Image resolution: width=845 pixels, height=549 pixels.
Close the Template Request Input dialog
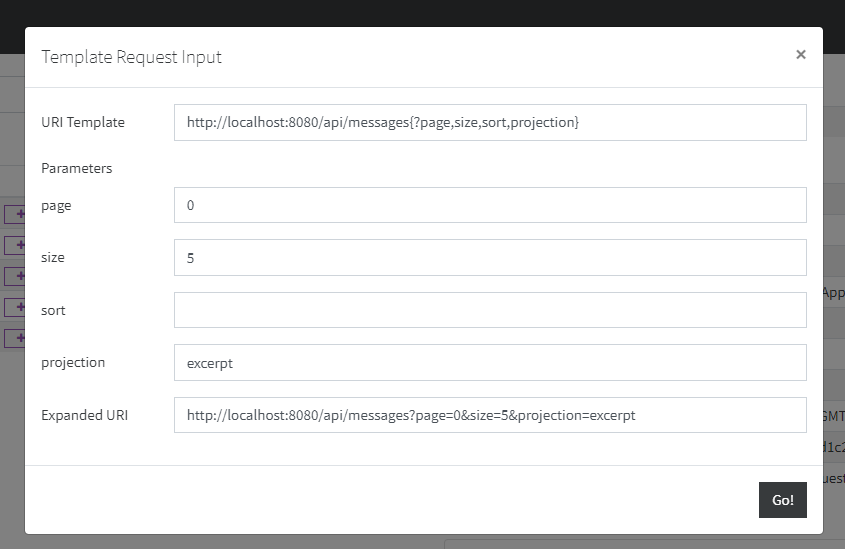point(800,55)
